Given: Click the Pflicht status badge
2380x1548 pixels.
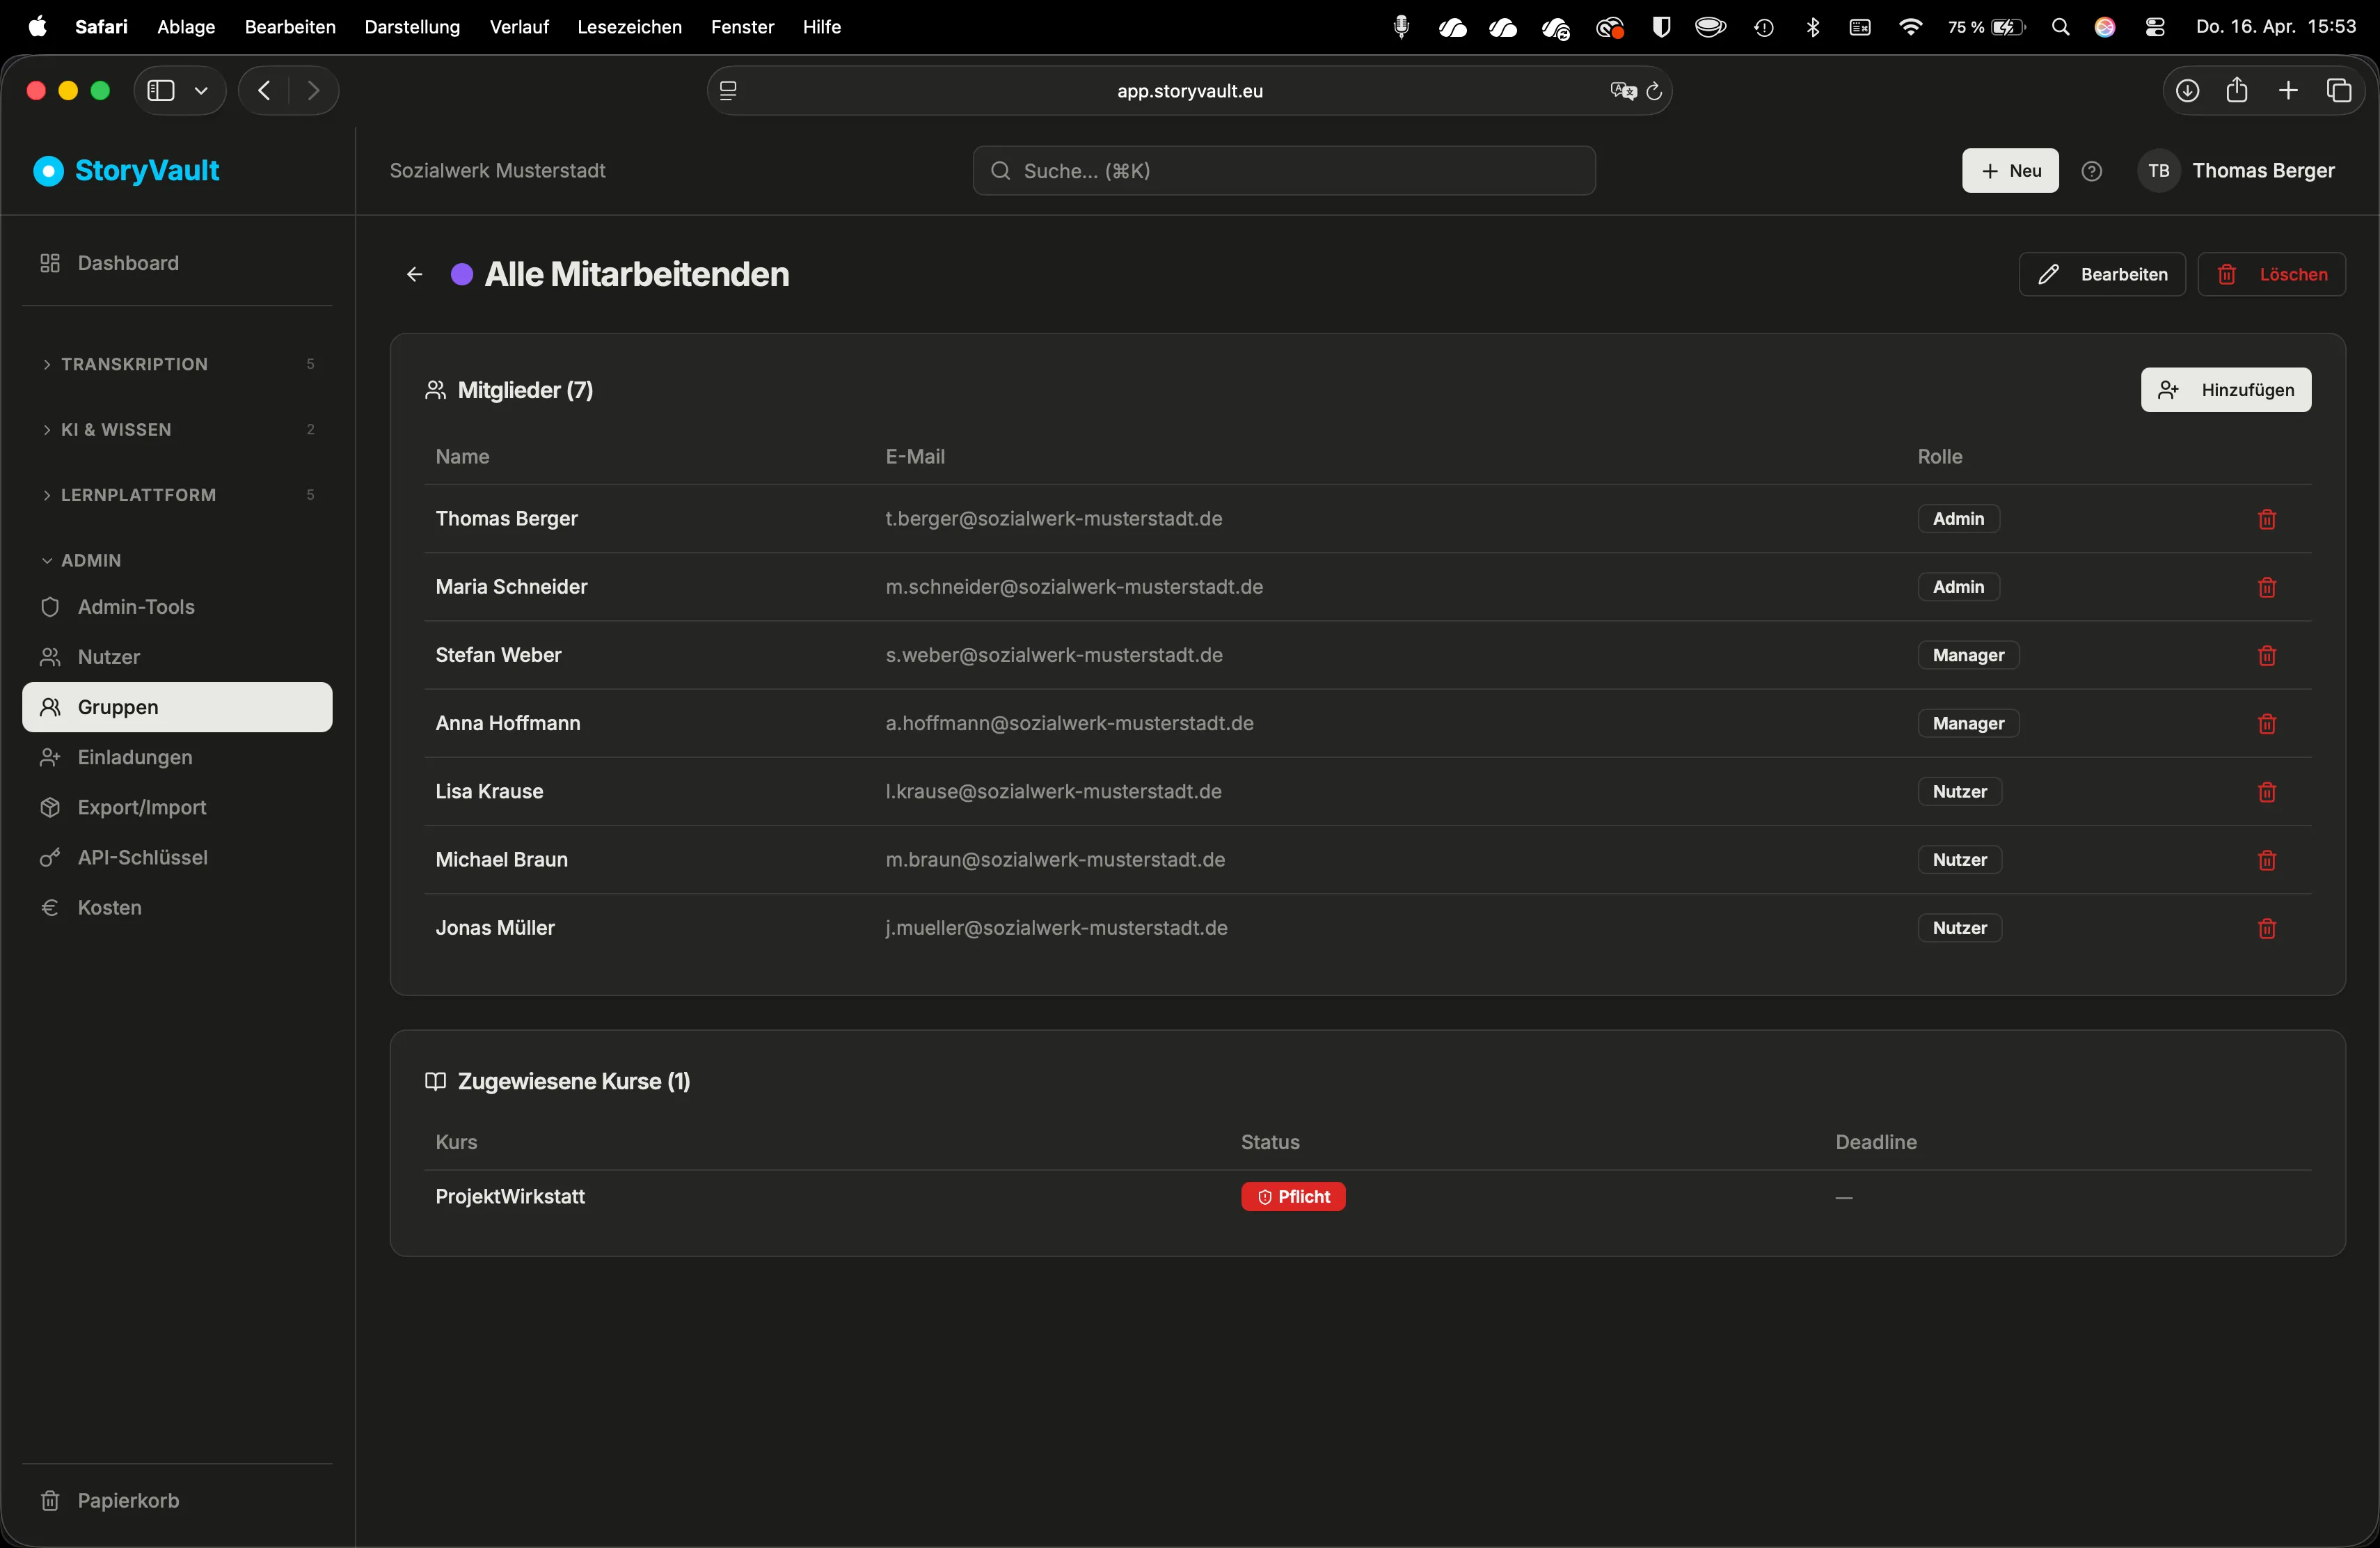Looking at the screenshot, I should pos(1293,1197).
